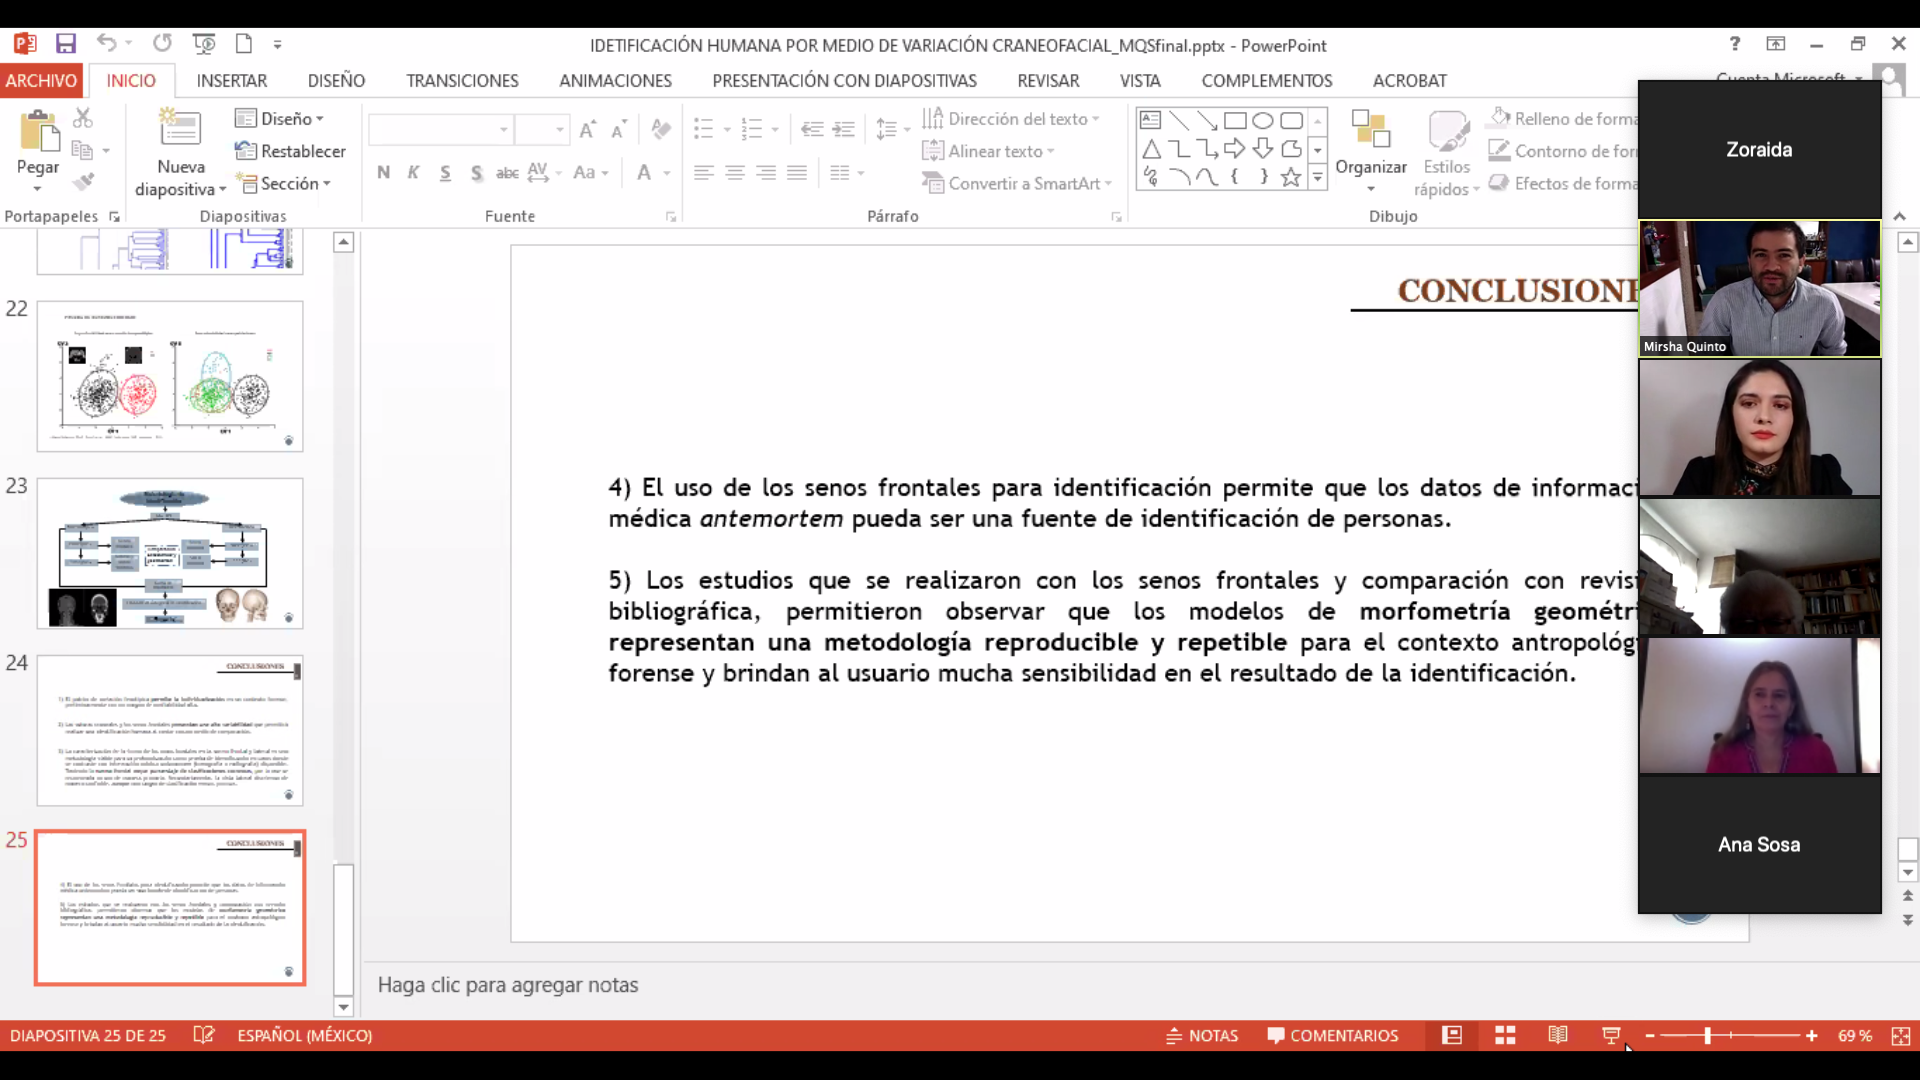Open the font size combo box
Image resolution: width=1920 pixels, height=1080 pixels.
click(542, 129)
